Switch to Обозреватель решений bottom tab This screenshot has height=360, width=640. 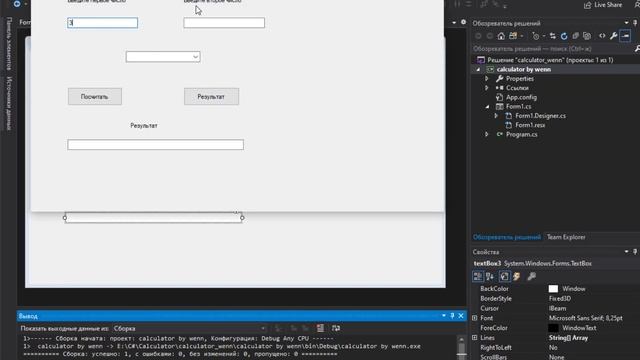coord(507,237)
